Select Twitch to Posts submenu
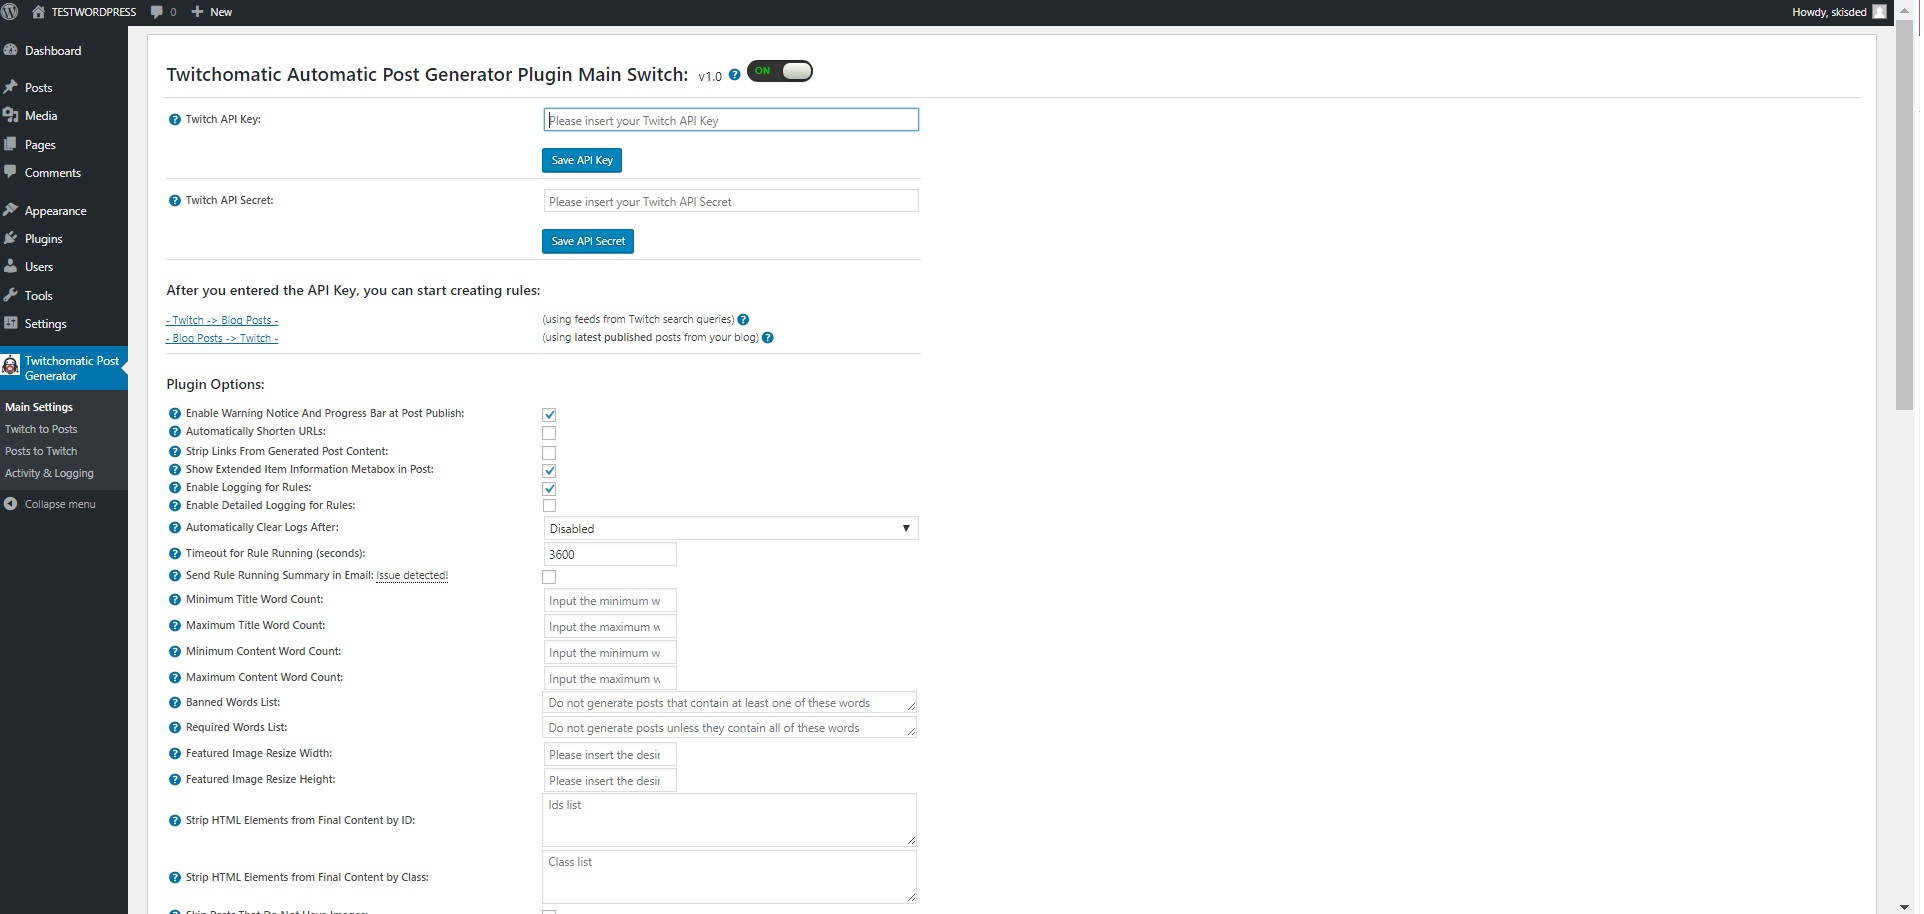 41,429
